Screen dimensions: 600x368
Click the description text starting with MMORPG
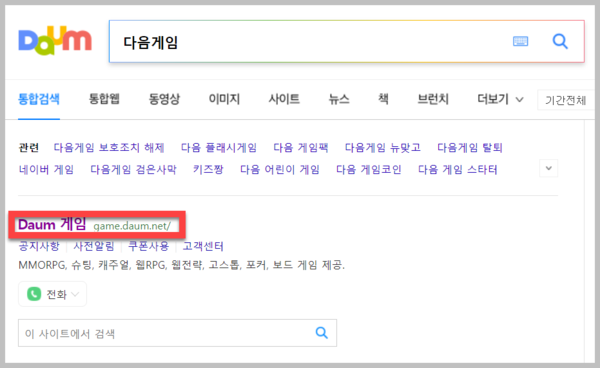[x=181, y=265]
